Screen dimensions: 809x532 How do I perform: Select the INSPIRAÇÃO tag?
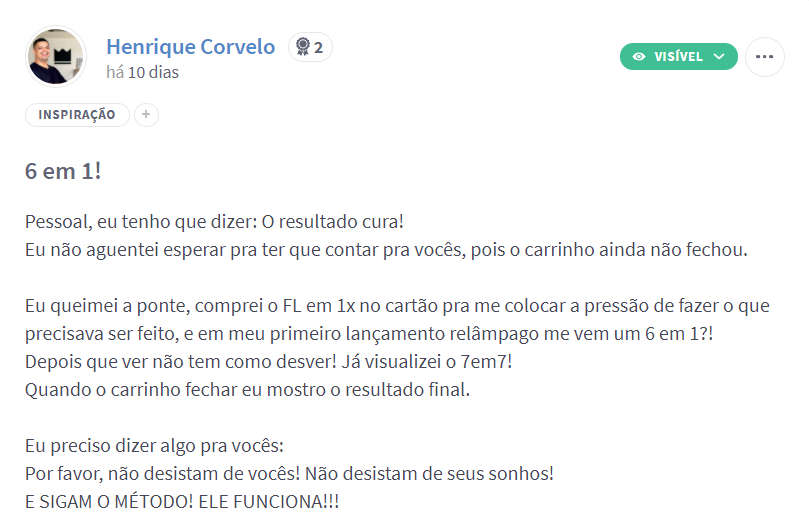[77, 115]
